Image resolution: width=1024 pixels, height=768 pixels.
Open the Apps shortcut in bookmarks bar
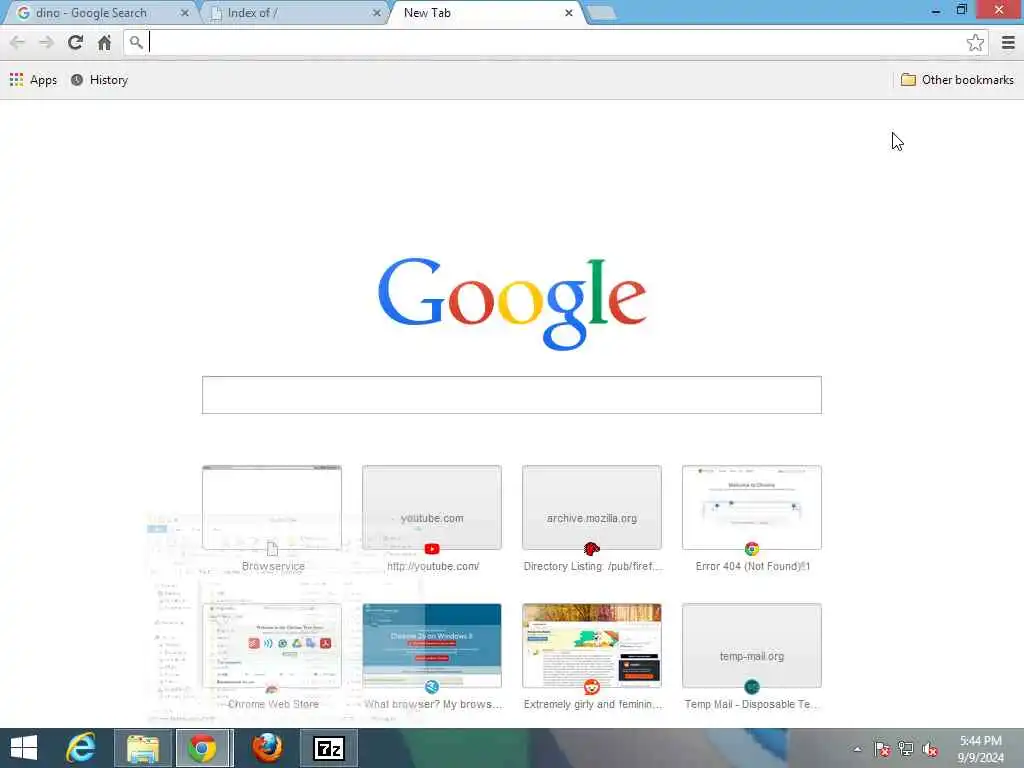[x=33, y=80]
